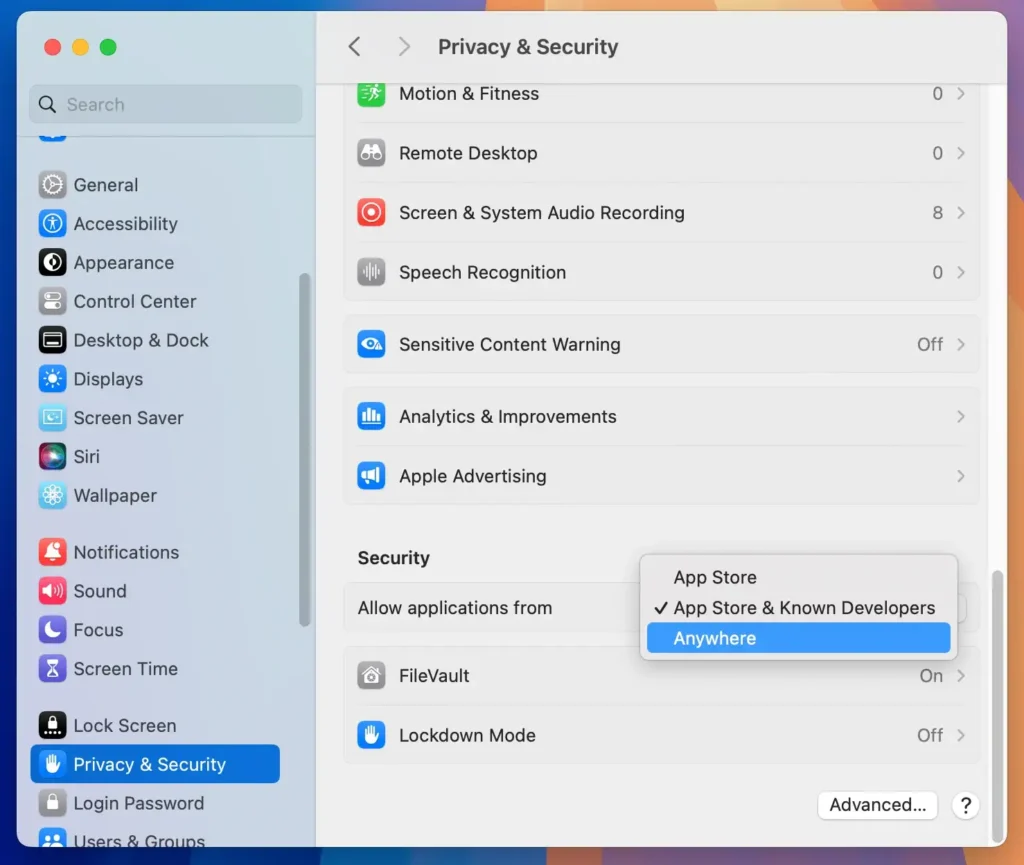
Task: Open General settings icon in sidebar
Action: [x=52, y=185]
